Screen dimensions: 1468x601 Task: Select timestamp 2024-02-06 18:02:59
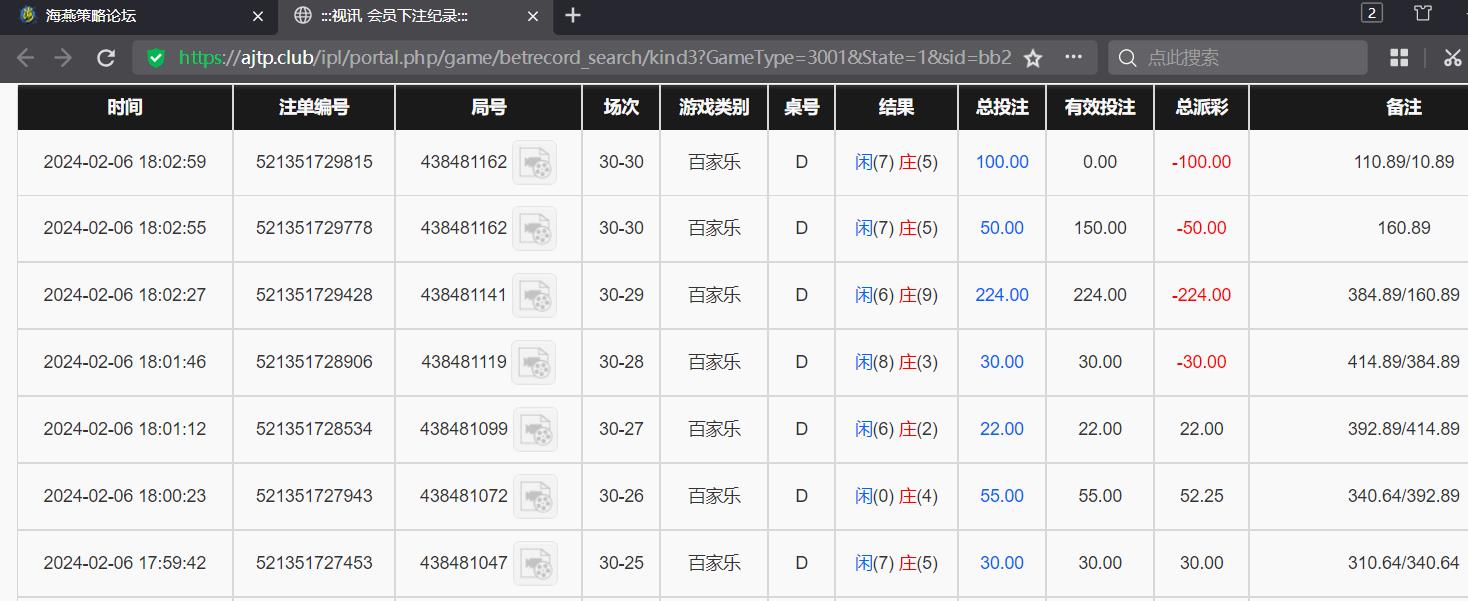click(x=125, y=162)
